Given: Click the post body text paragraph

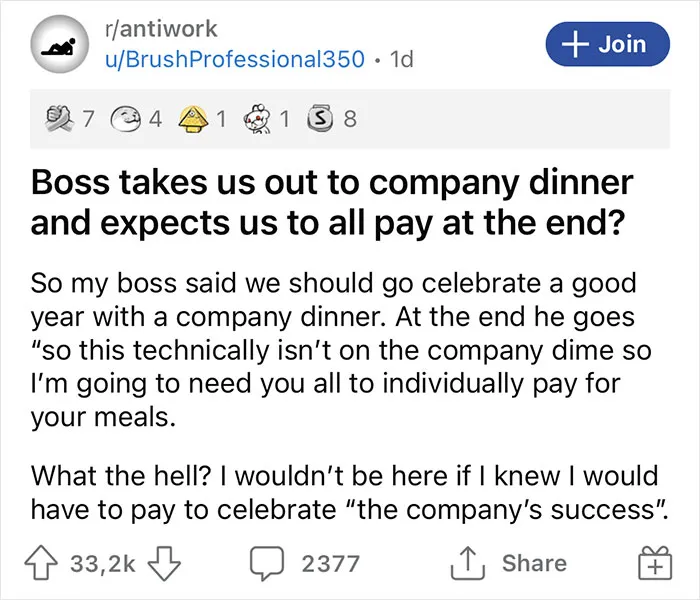Looking at the screenshot, I should point(341,350).
